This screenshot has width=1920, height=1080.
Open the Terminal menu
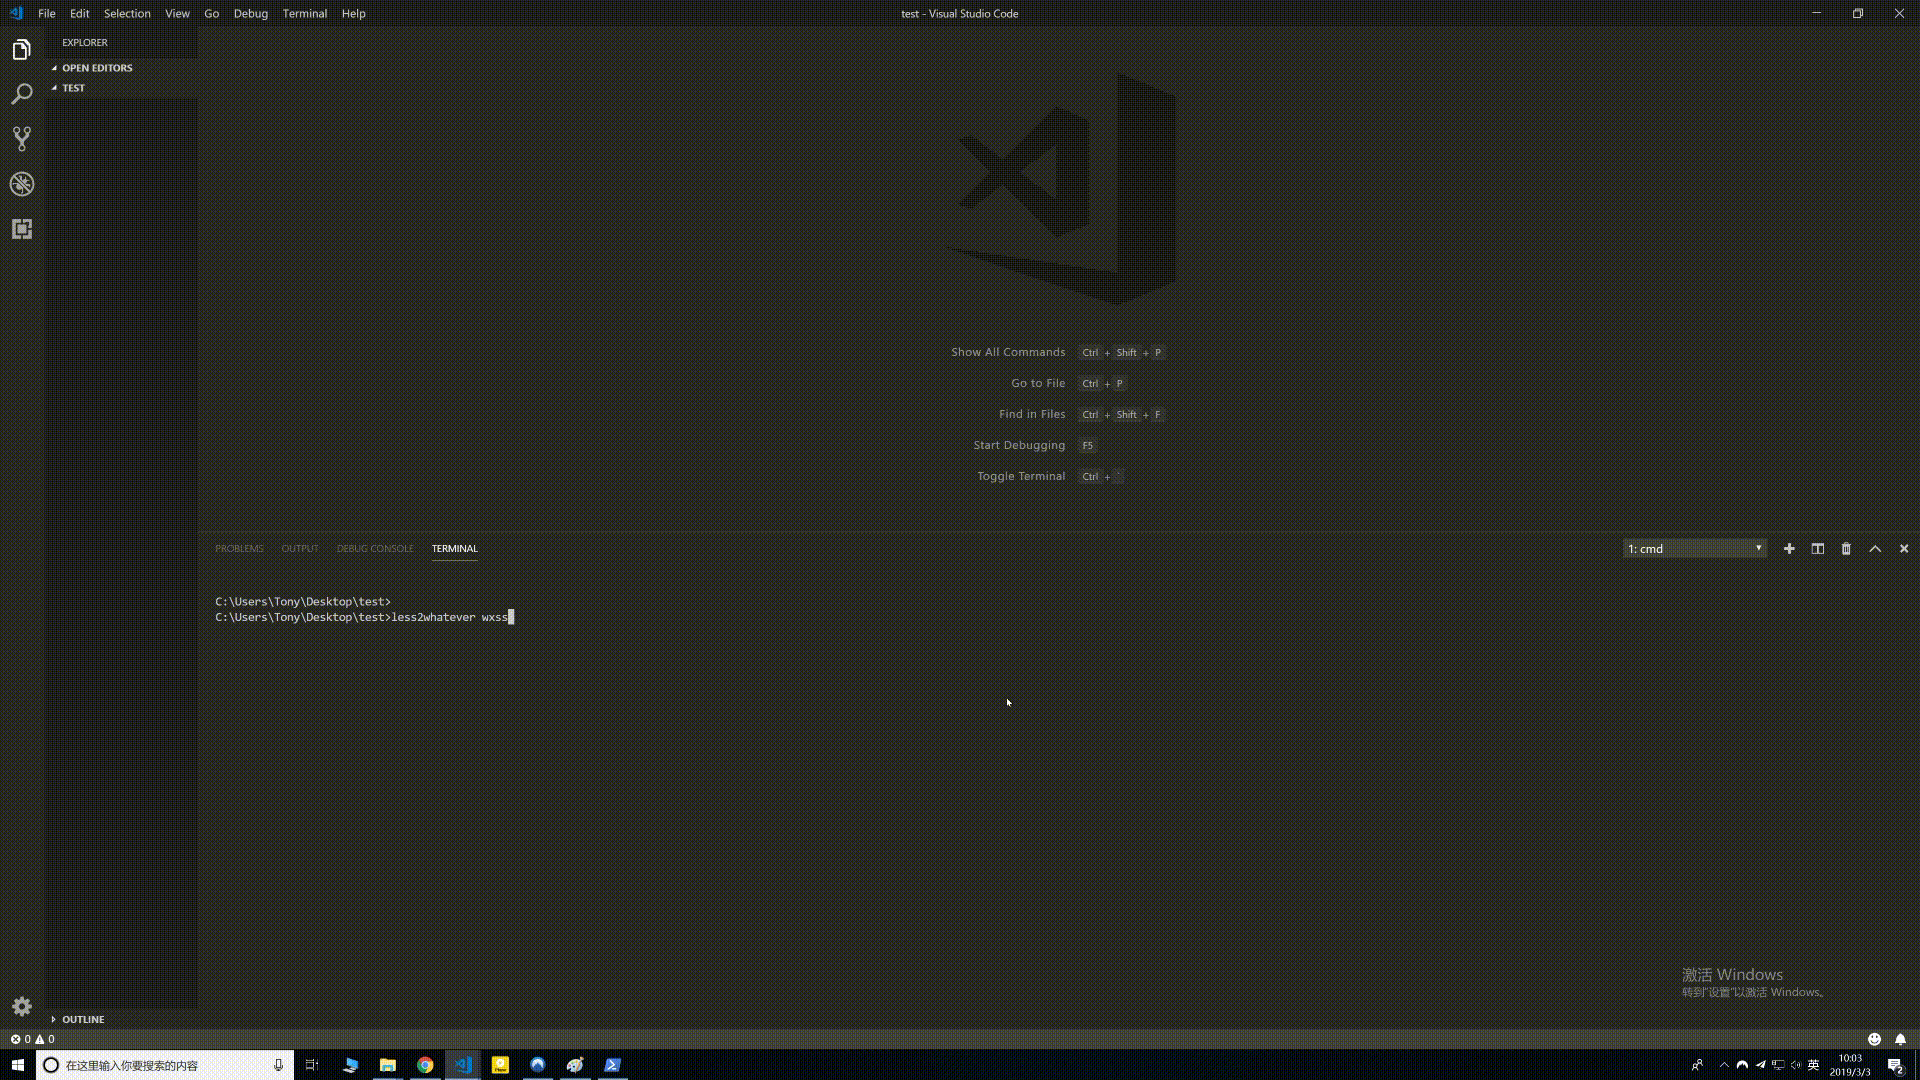click(x=304, y=13)
